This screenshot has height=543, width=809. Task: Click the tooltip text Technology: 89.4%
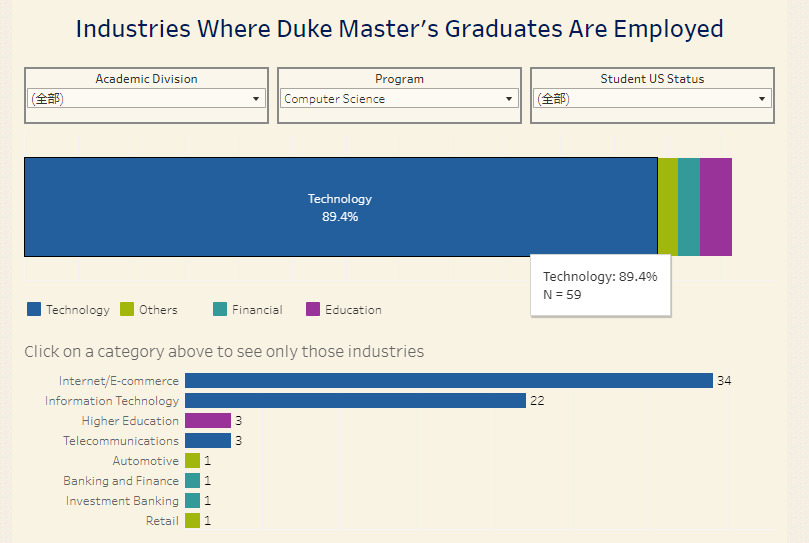[600, 277]
